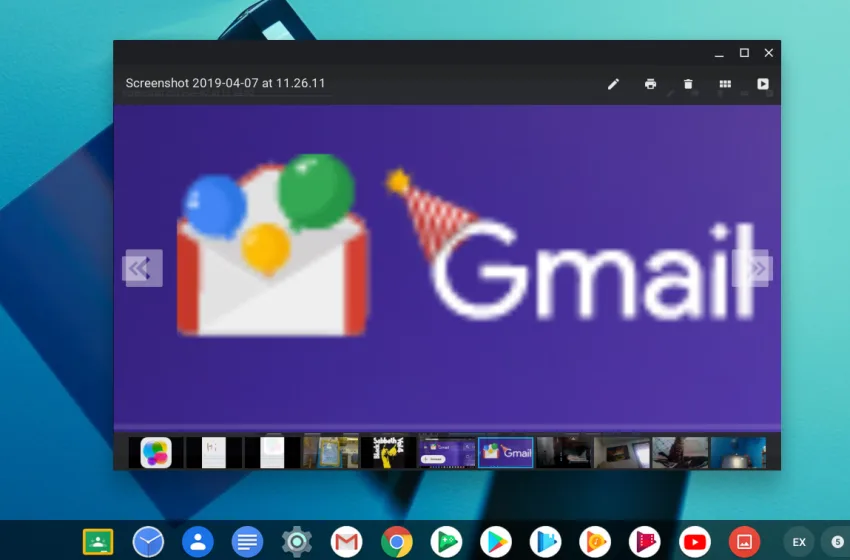
Task: Open YouTube from the shelf
Action: click(x=695, y=542)
